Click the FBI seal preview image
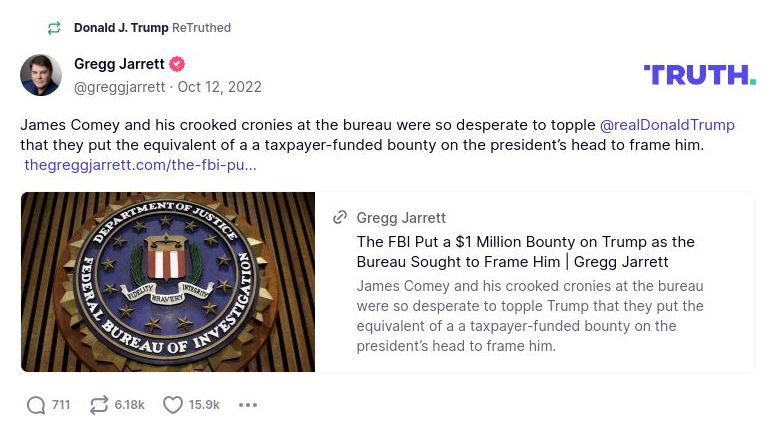The height and width of the screenshot is (436, 777). coord(168,282)
